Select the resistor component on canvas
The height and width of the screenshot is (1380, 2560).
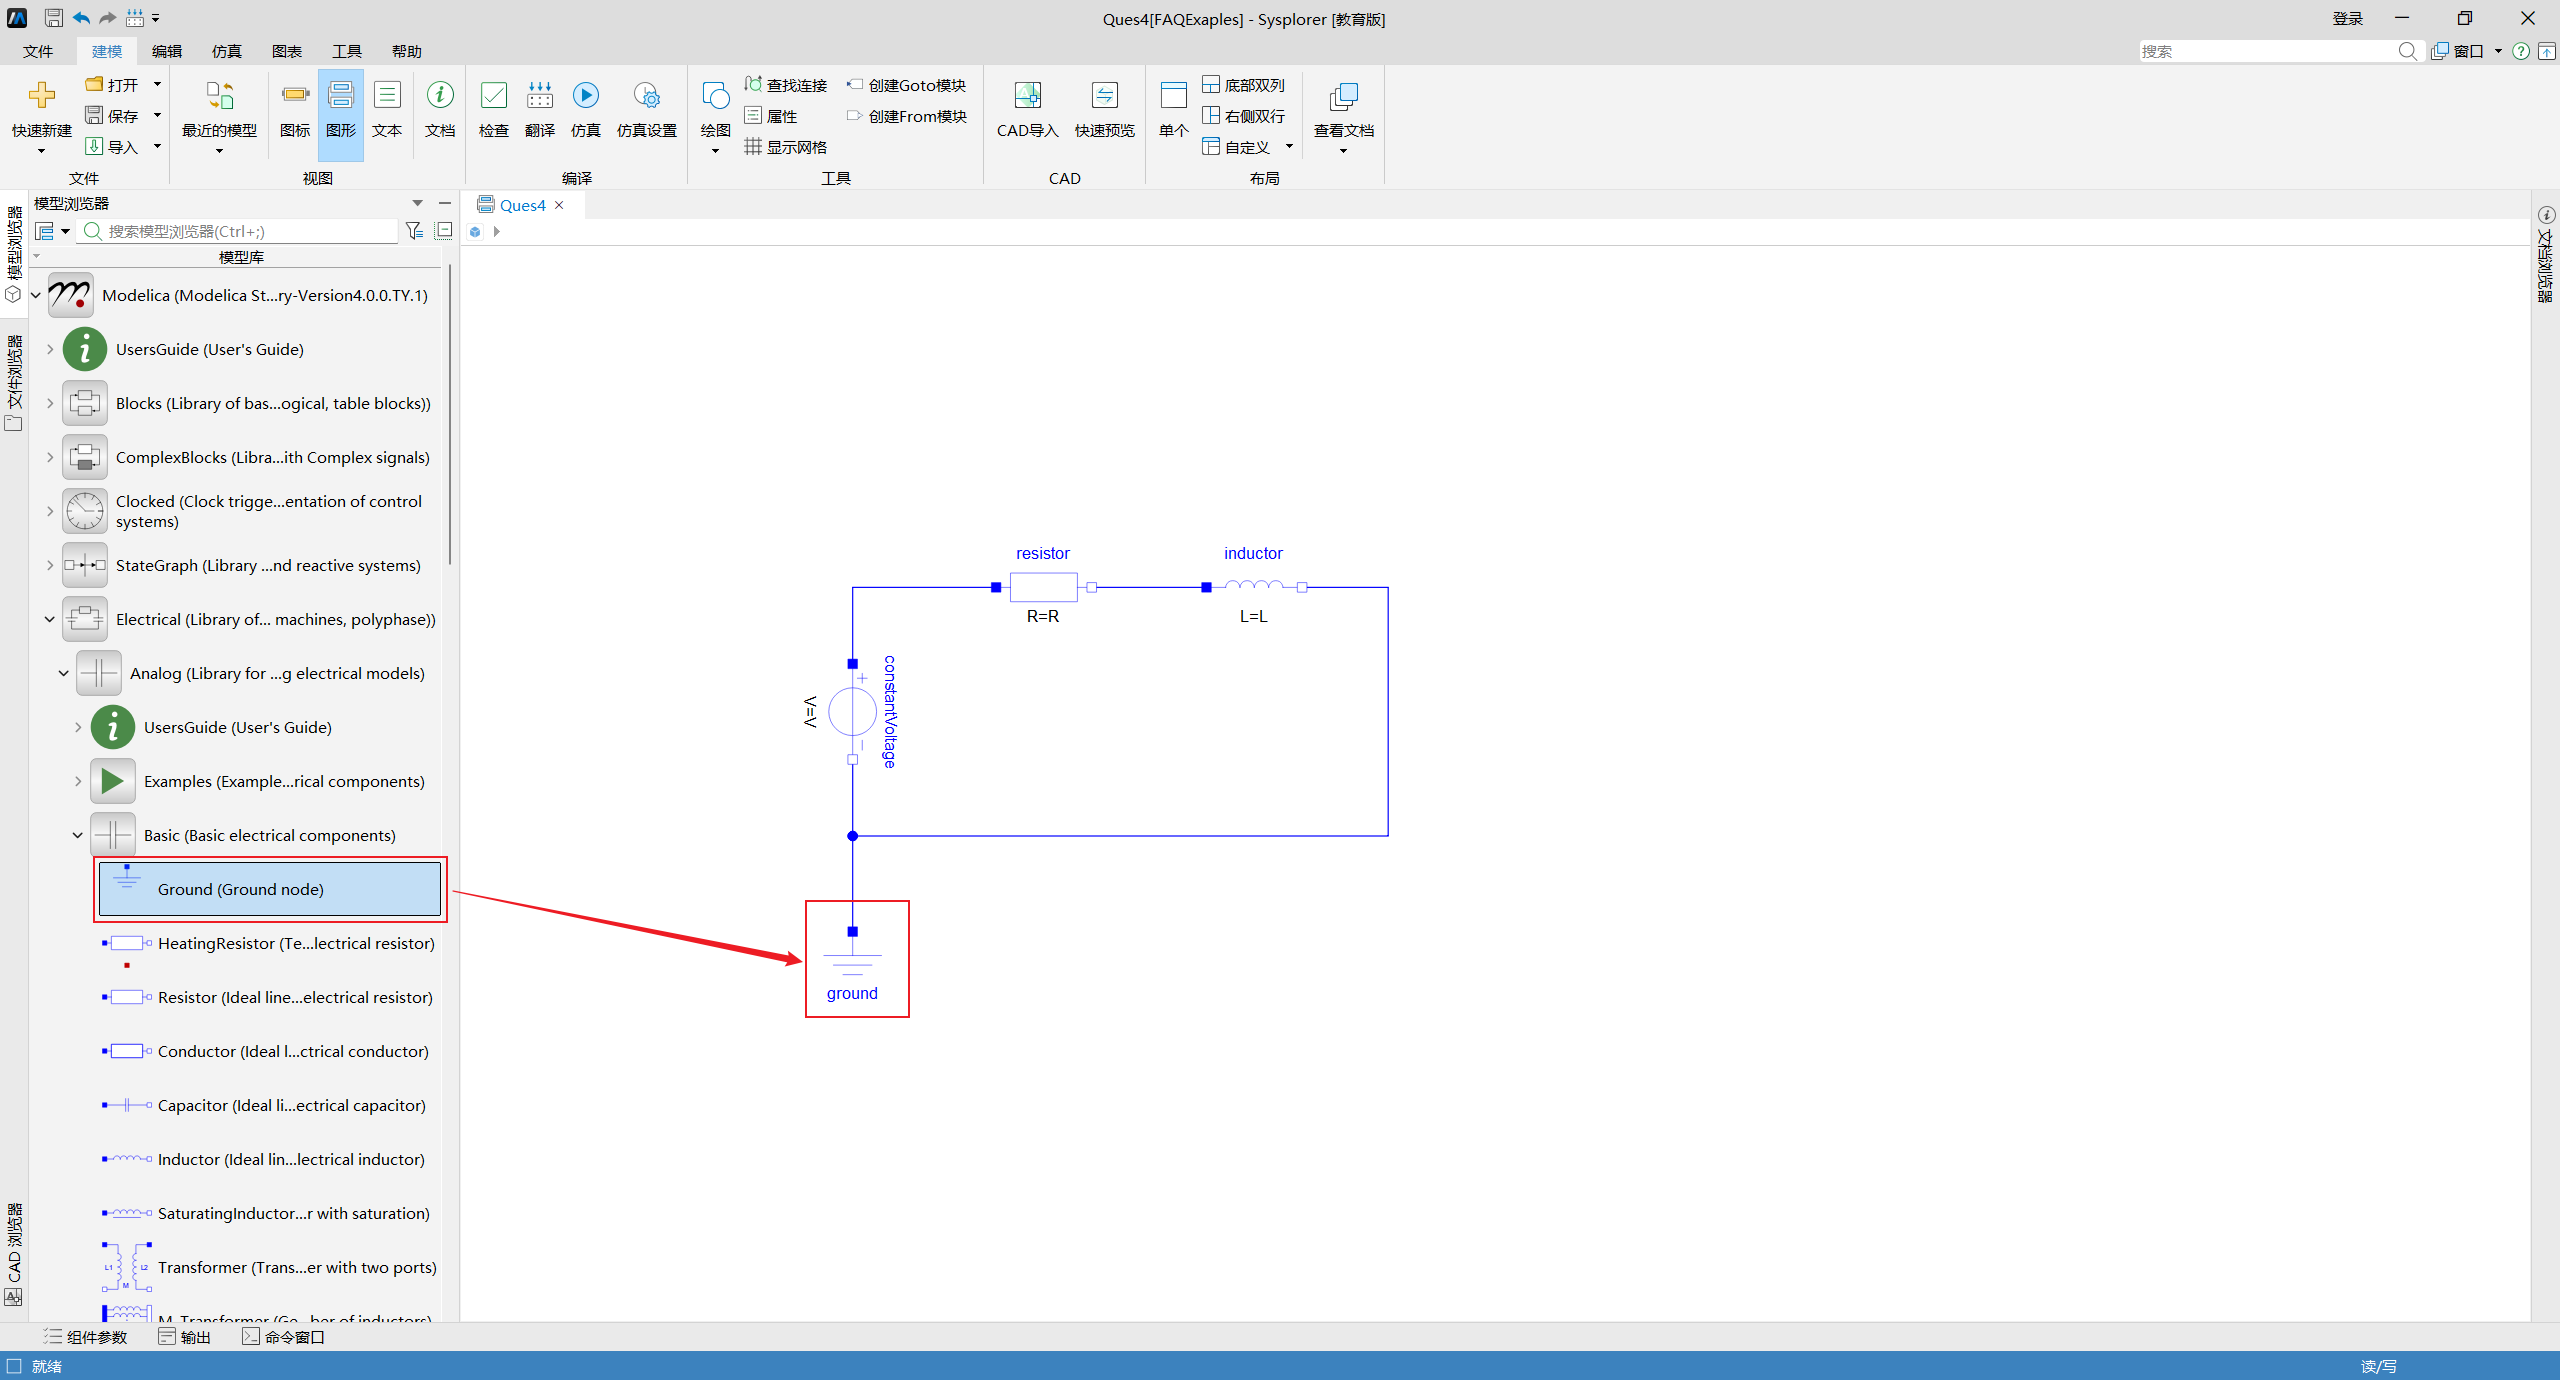(1043, 587)
